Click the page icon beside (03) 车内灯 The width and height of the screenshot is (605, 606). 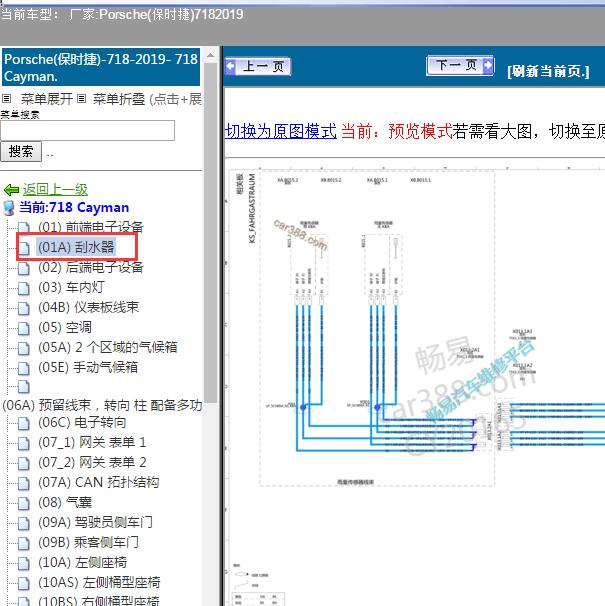tap(24, 288)
